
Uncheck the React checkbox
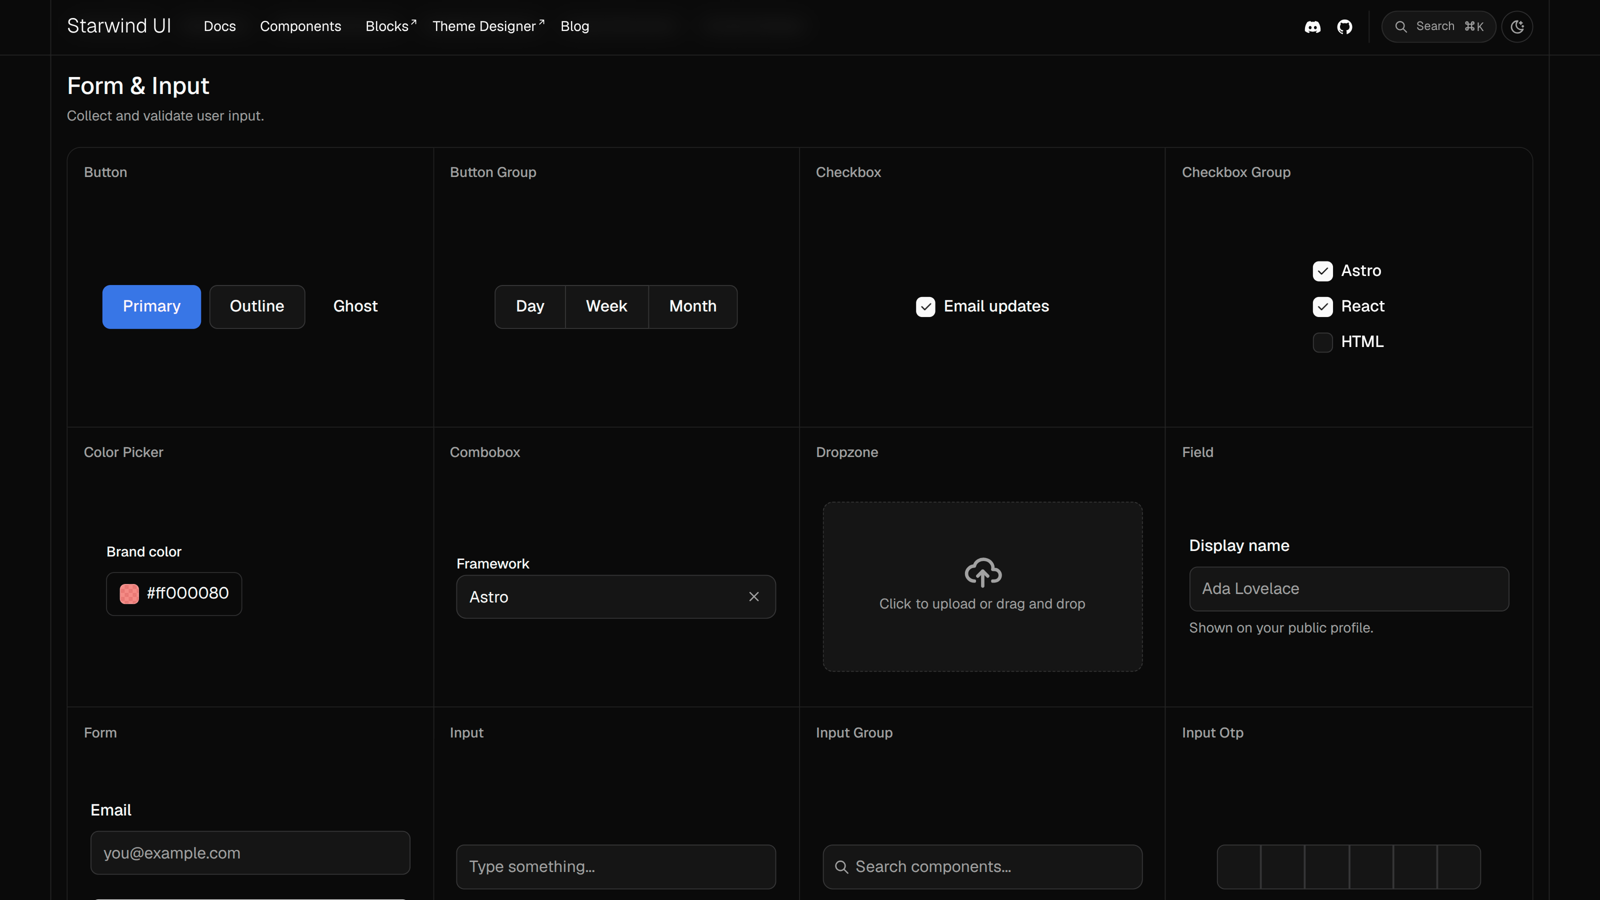point(1323,307)
